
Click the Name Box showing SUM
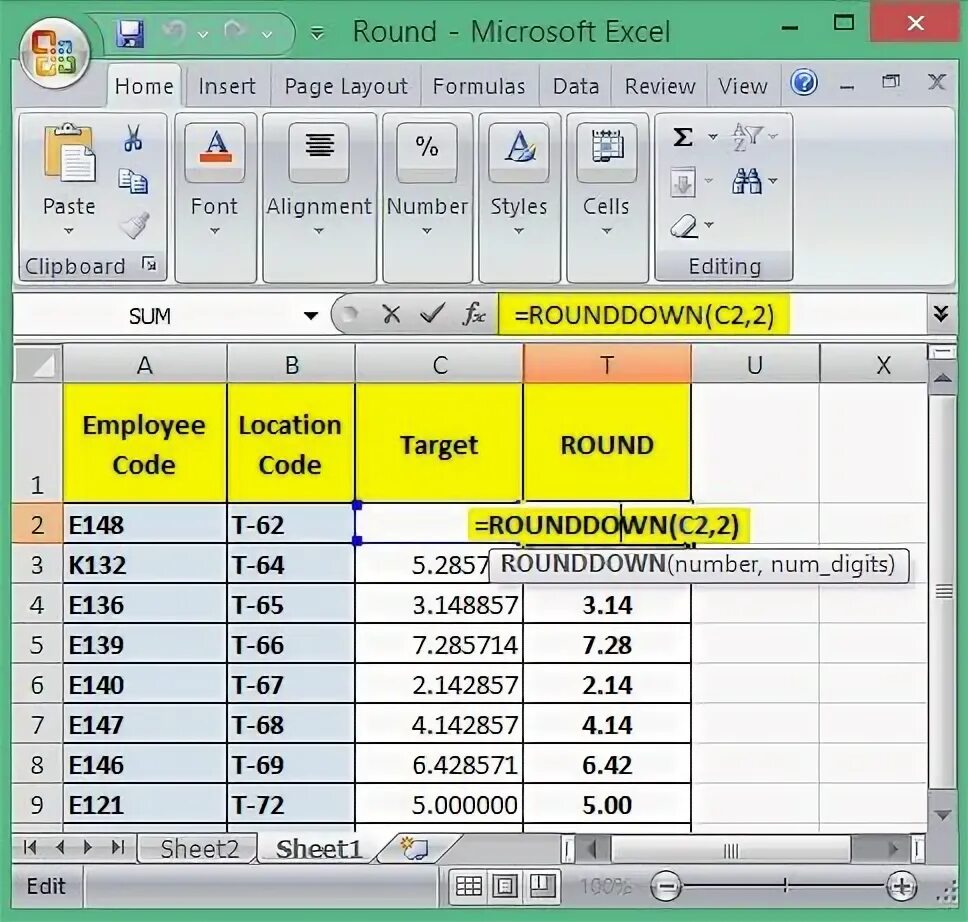pyautogui.click(x=150, y=316)
